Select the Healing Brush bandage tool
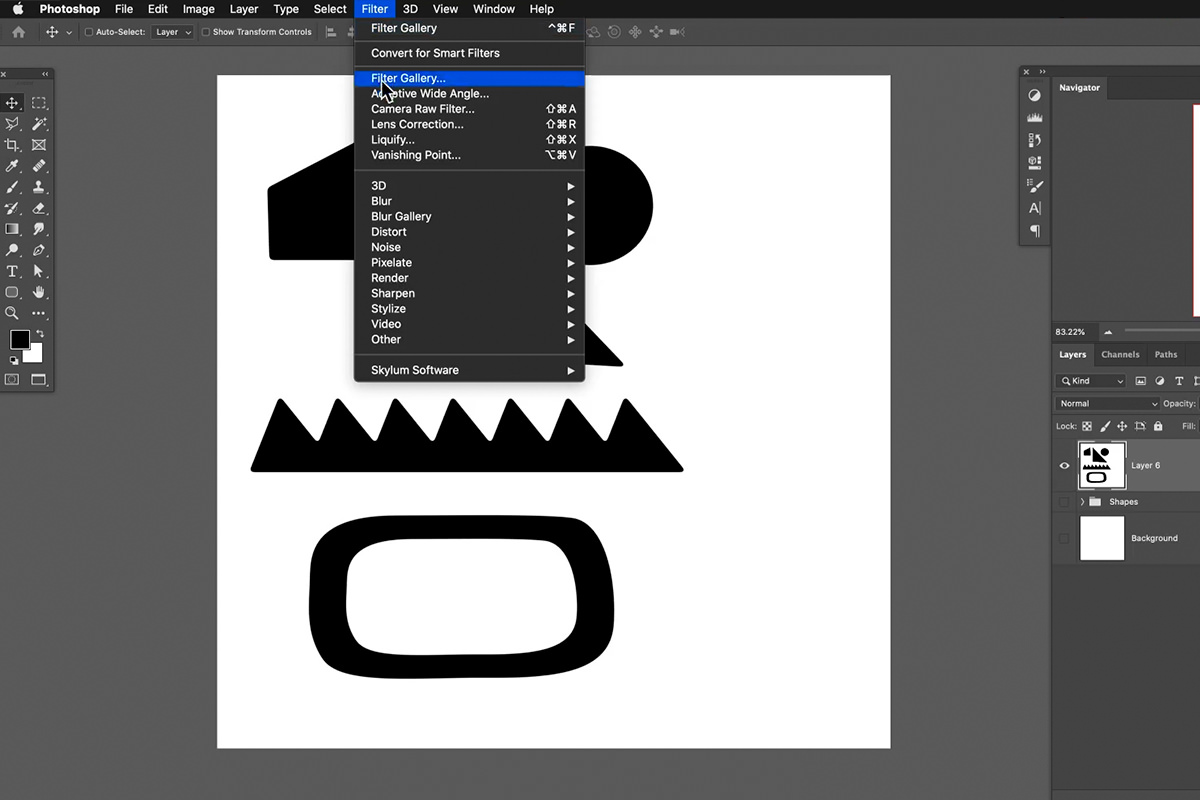Image resolution: width=1200 pixels, height=800 pixels. point(39,166)
